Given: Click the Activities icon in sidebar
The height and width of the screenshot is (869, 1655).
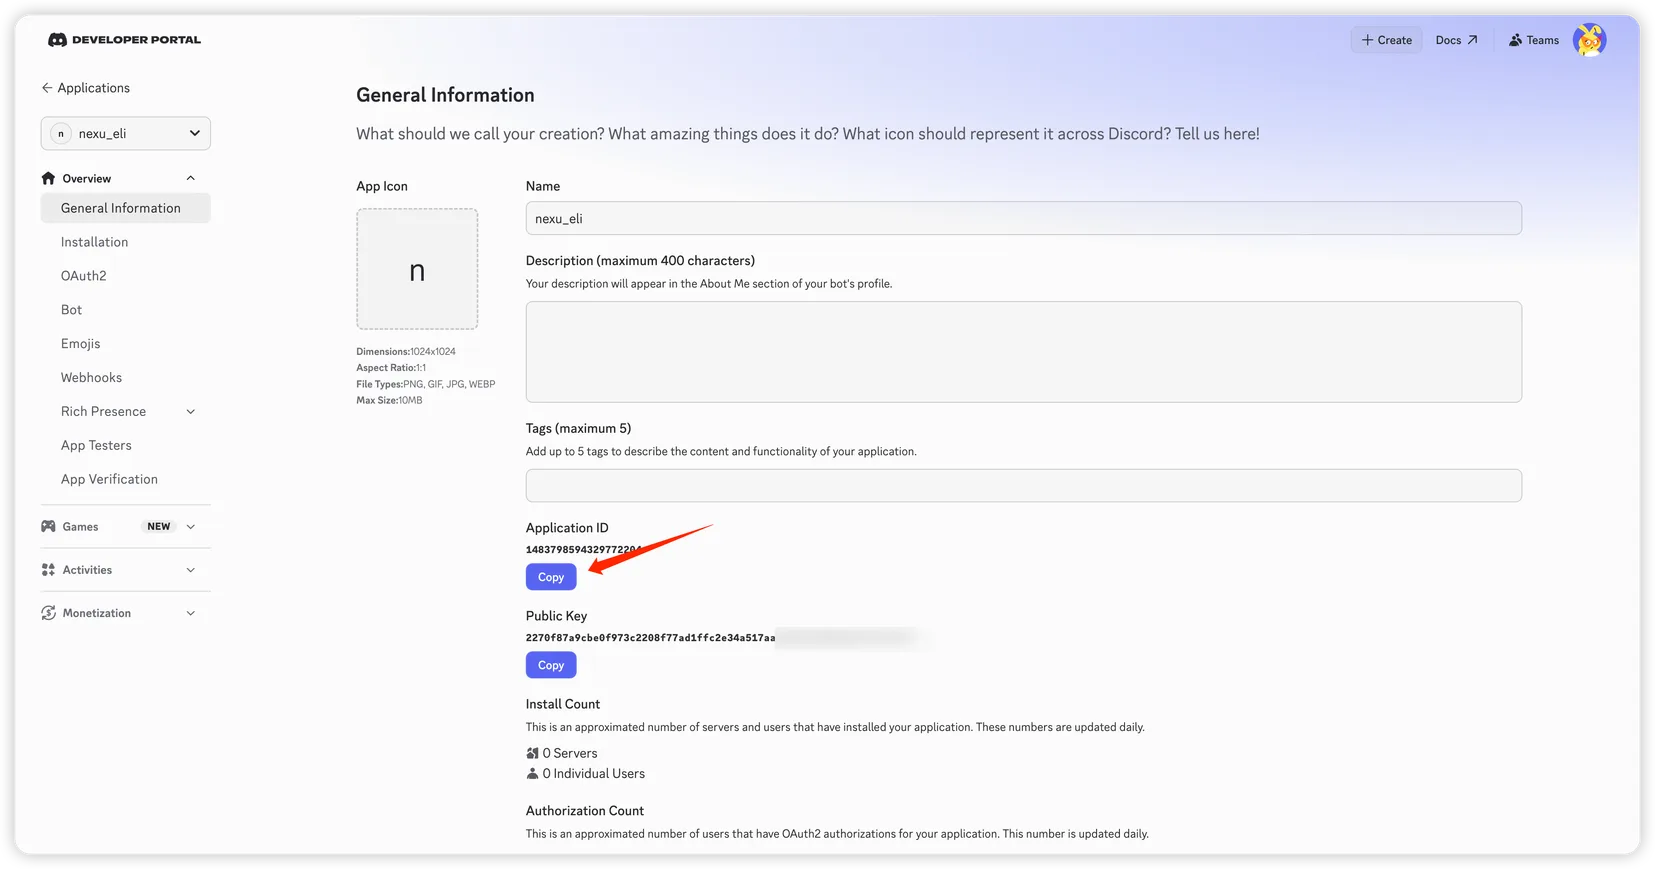Looking at the screenshot, I should (x=48, y=570).
